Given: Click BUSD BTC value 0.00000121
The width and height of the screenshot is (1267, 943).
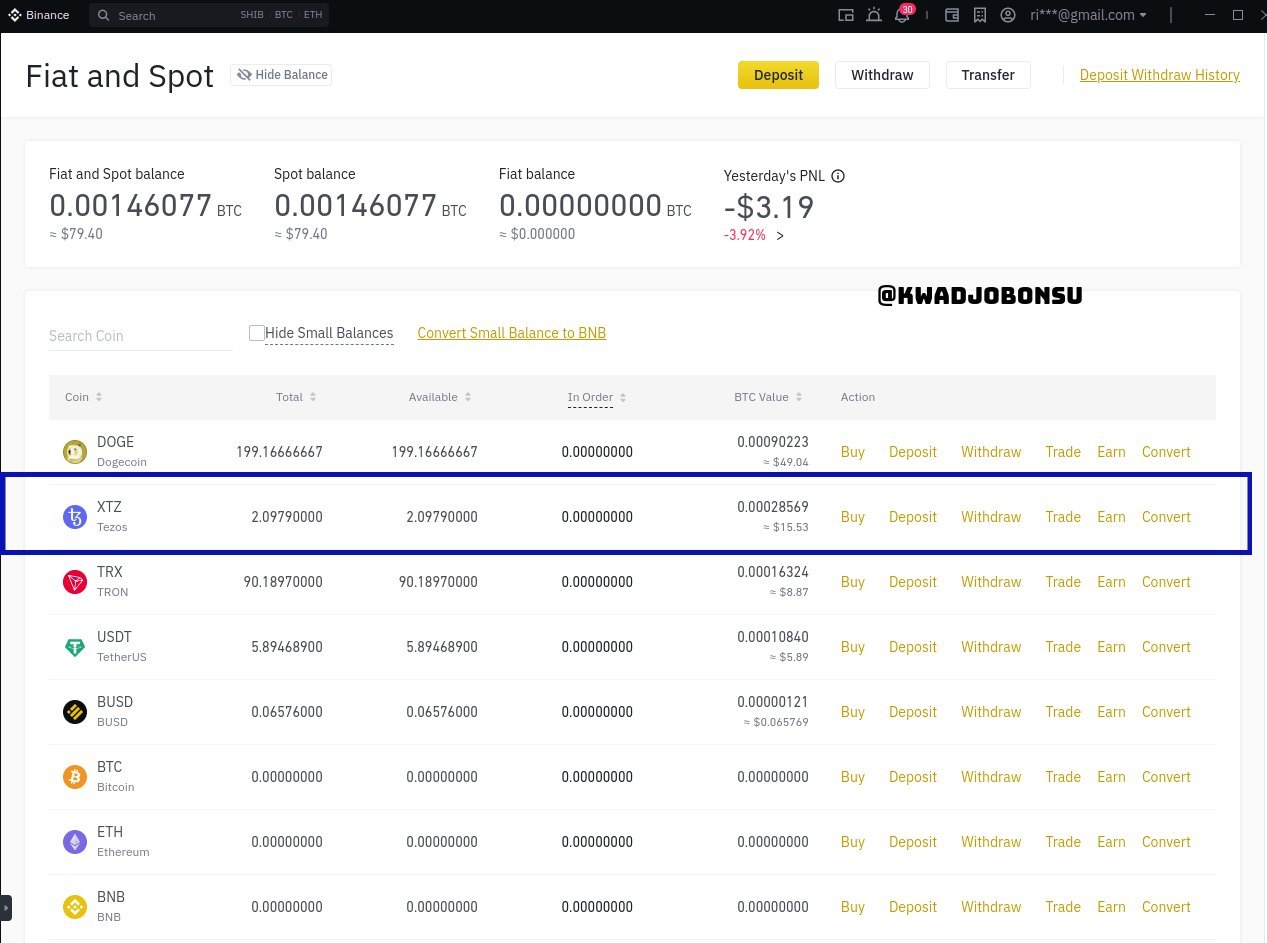Looking at the screenshot, I should tap(773, 702).
